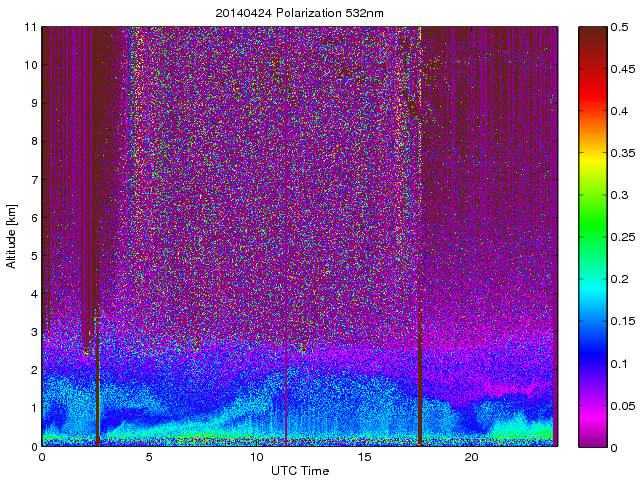Click the x-axis tick label '10'
The height and width of the screenshot is (480, 640).
pyautogui.click(x=256, y=457)
